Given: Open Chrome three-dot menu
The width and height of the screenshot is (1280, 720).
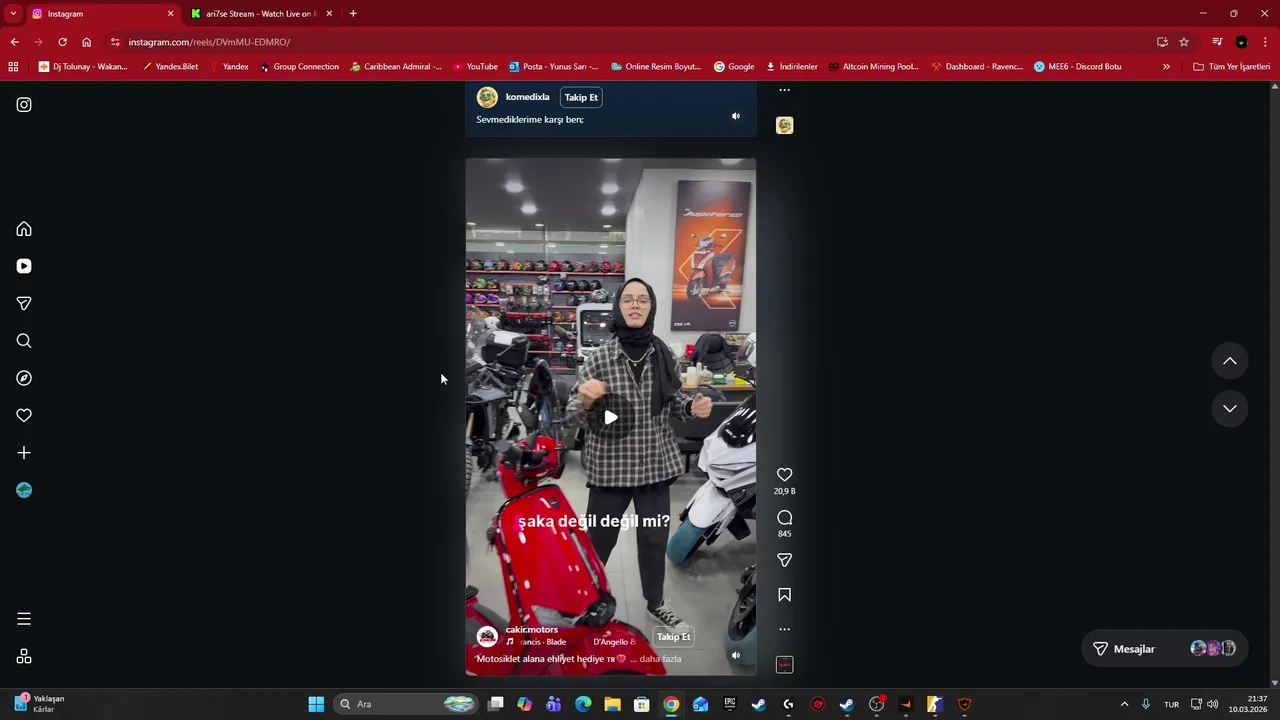Looking at the screenshot, I should [1266, 42].
